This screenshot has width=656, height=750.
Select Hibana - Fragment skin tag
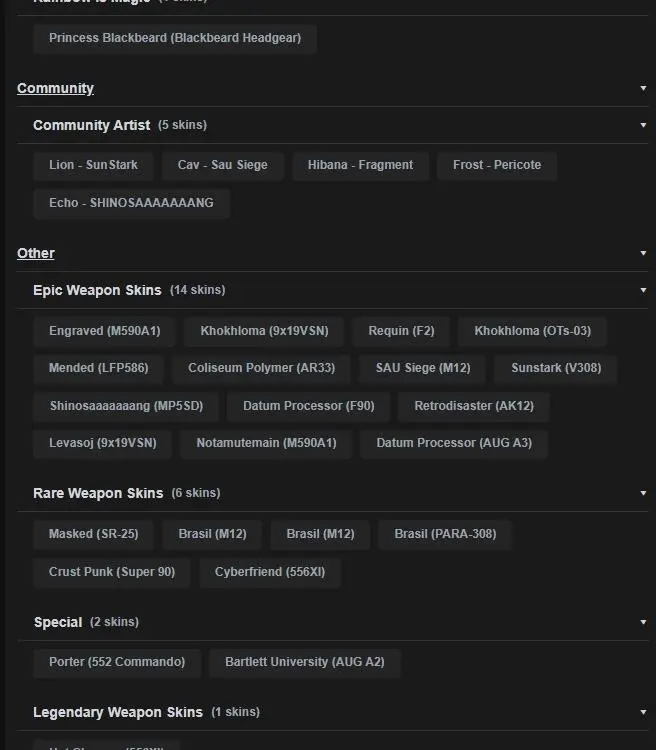coord(360,165)
